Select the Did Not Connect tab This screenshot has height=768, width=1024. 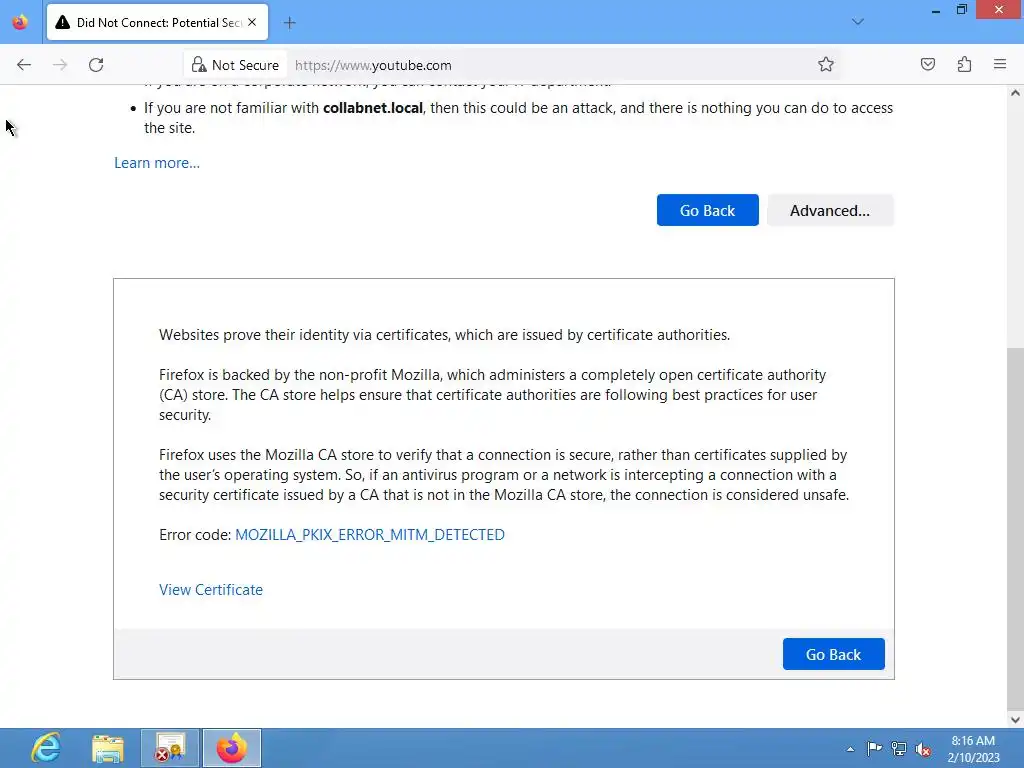click(157, 22)
